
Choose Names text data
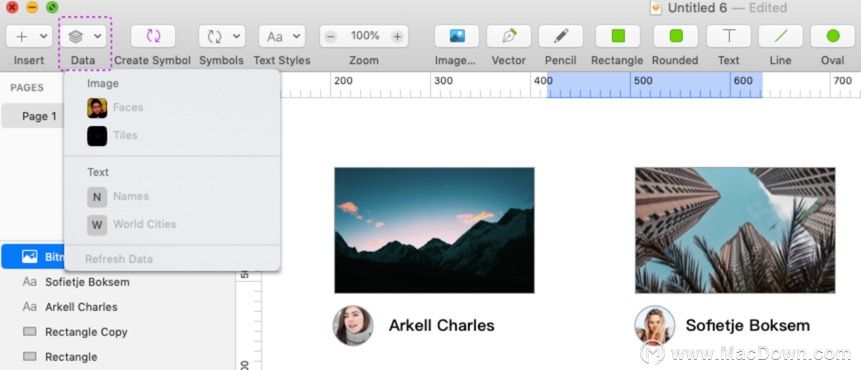[x=172, y=197]
